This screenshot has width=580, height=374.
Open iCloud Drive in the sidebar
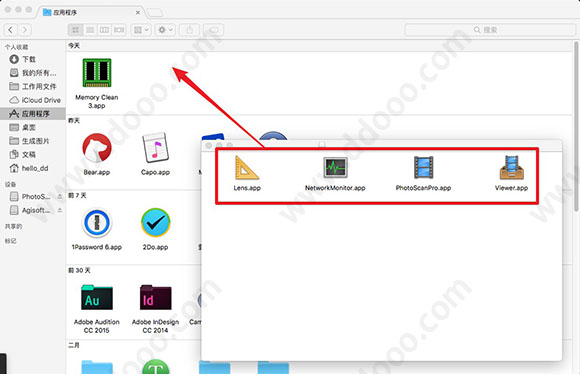tap(33, 100)
